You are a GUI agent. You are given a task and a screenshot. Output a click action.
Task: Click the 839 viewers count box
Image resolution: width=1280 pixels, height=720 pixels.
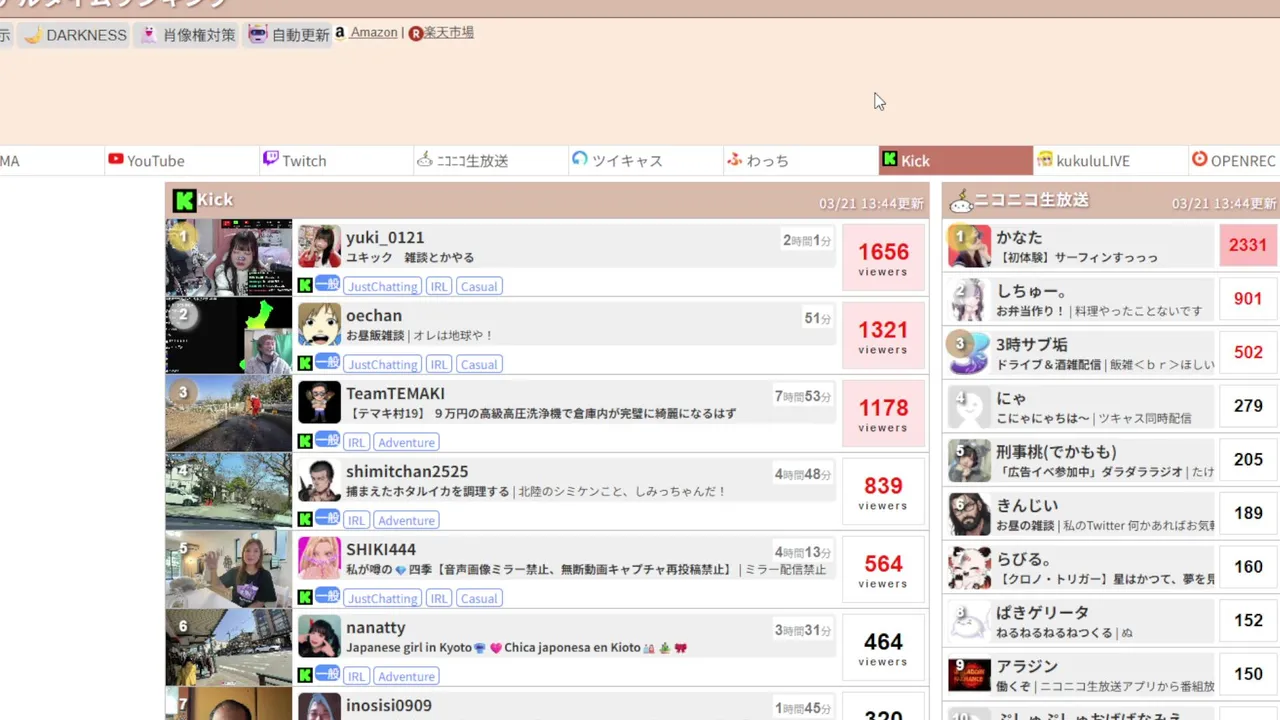point(883,492)
